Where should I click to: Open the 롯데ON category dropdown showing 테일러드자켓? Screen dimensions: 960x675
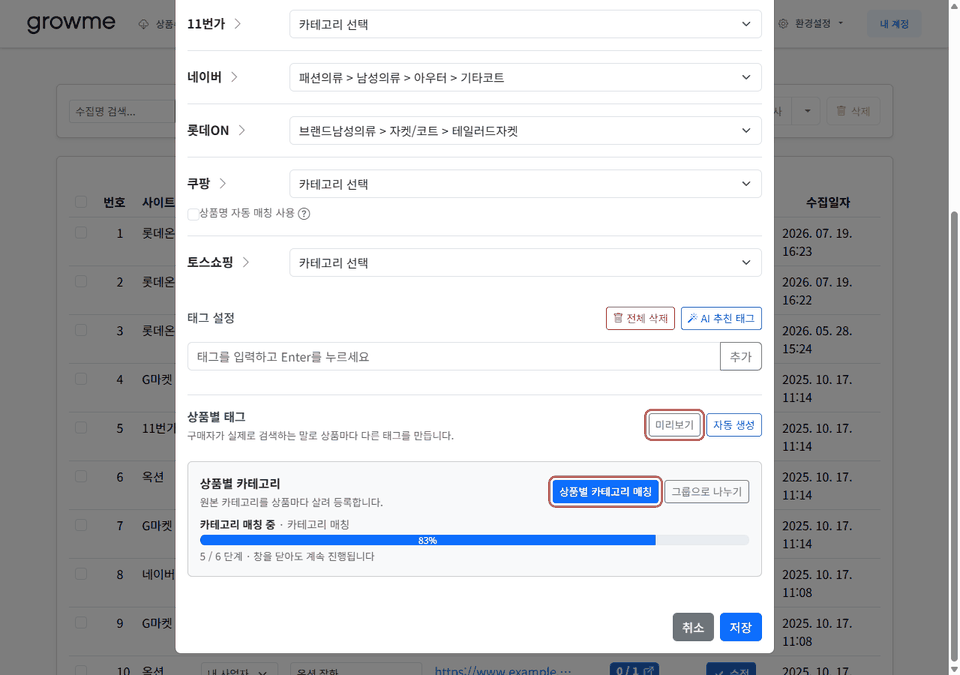[525, 130]
